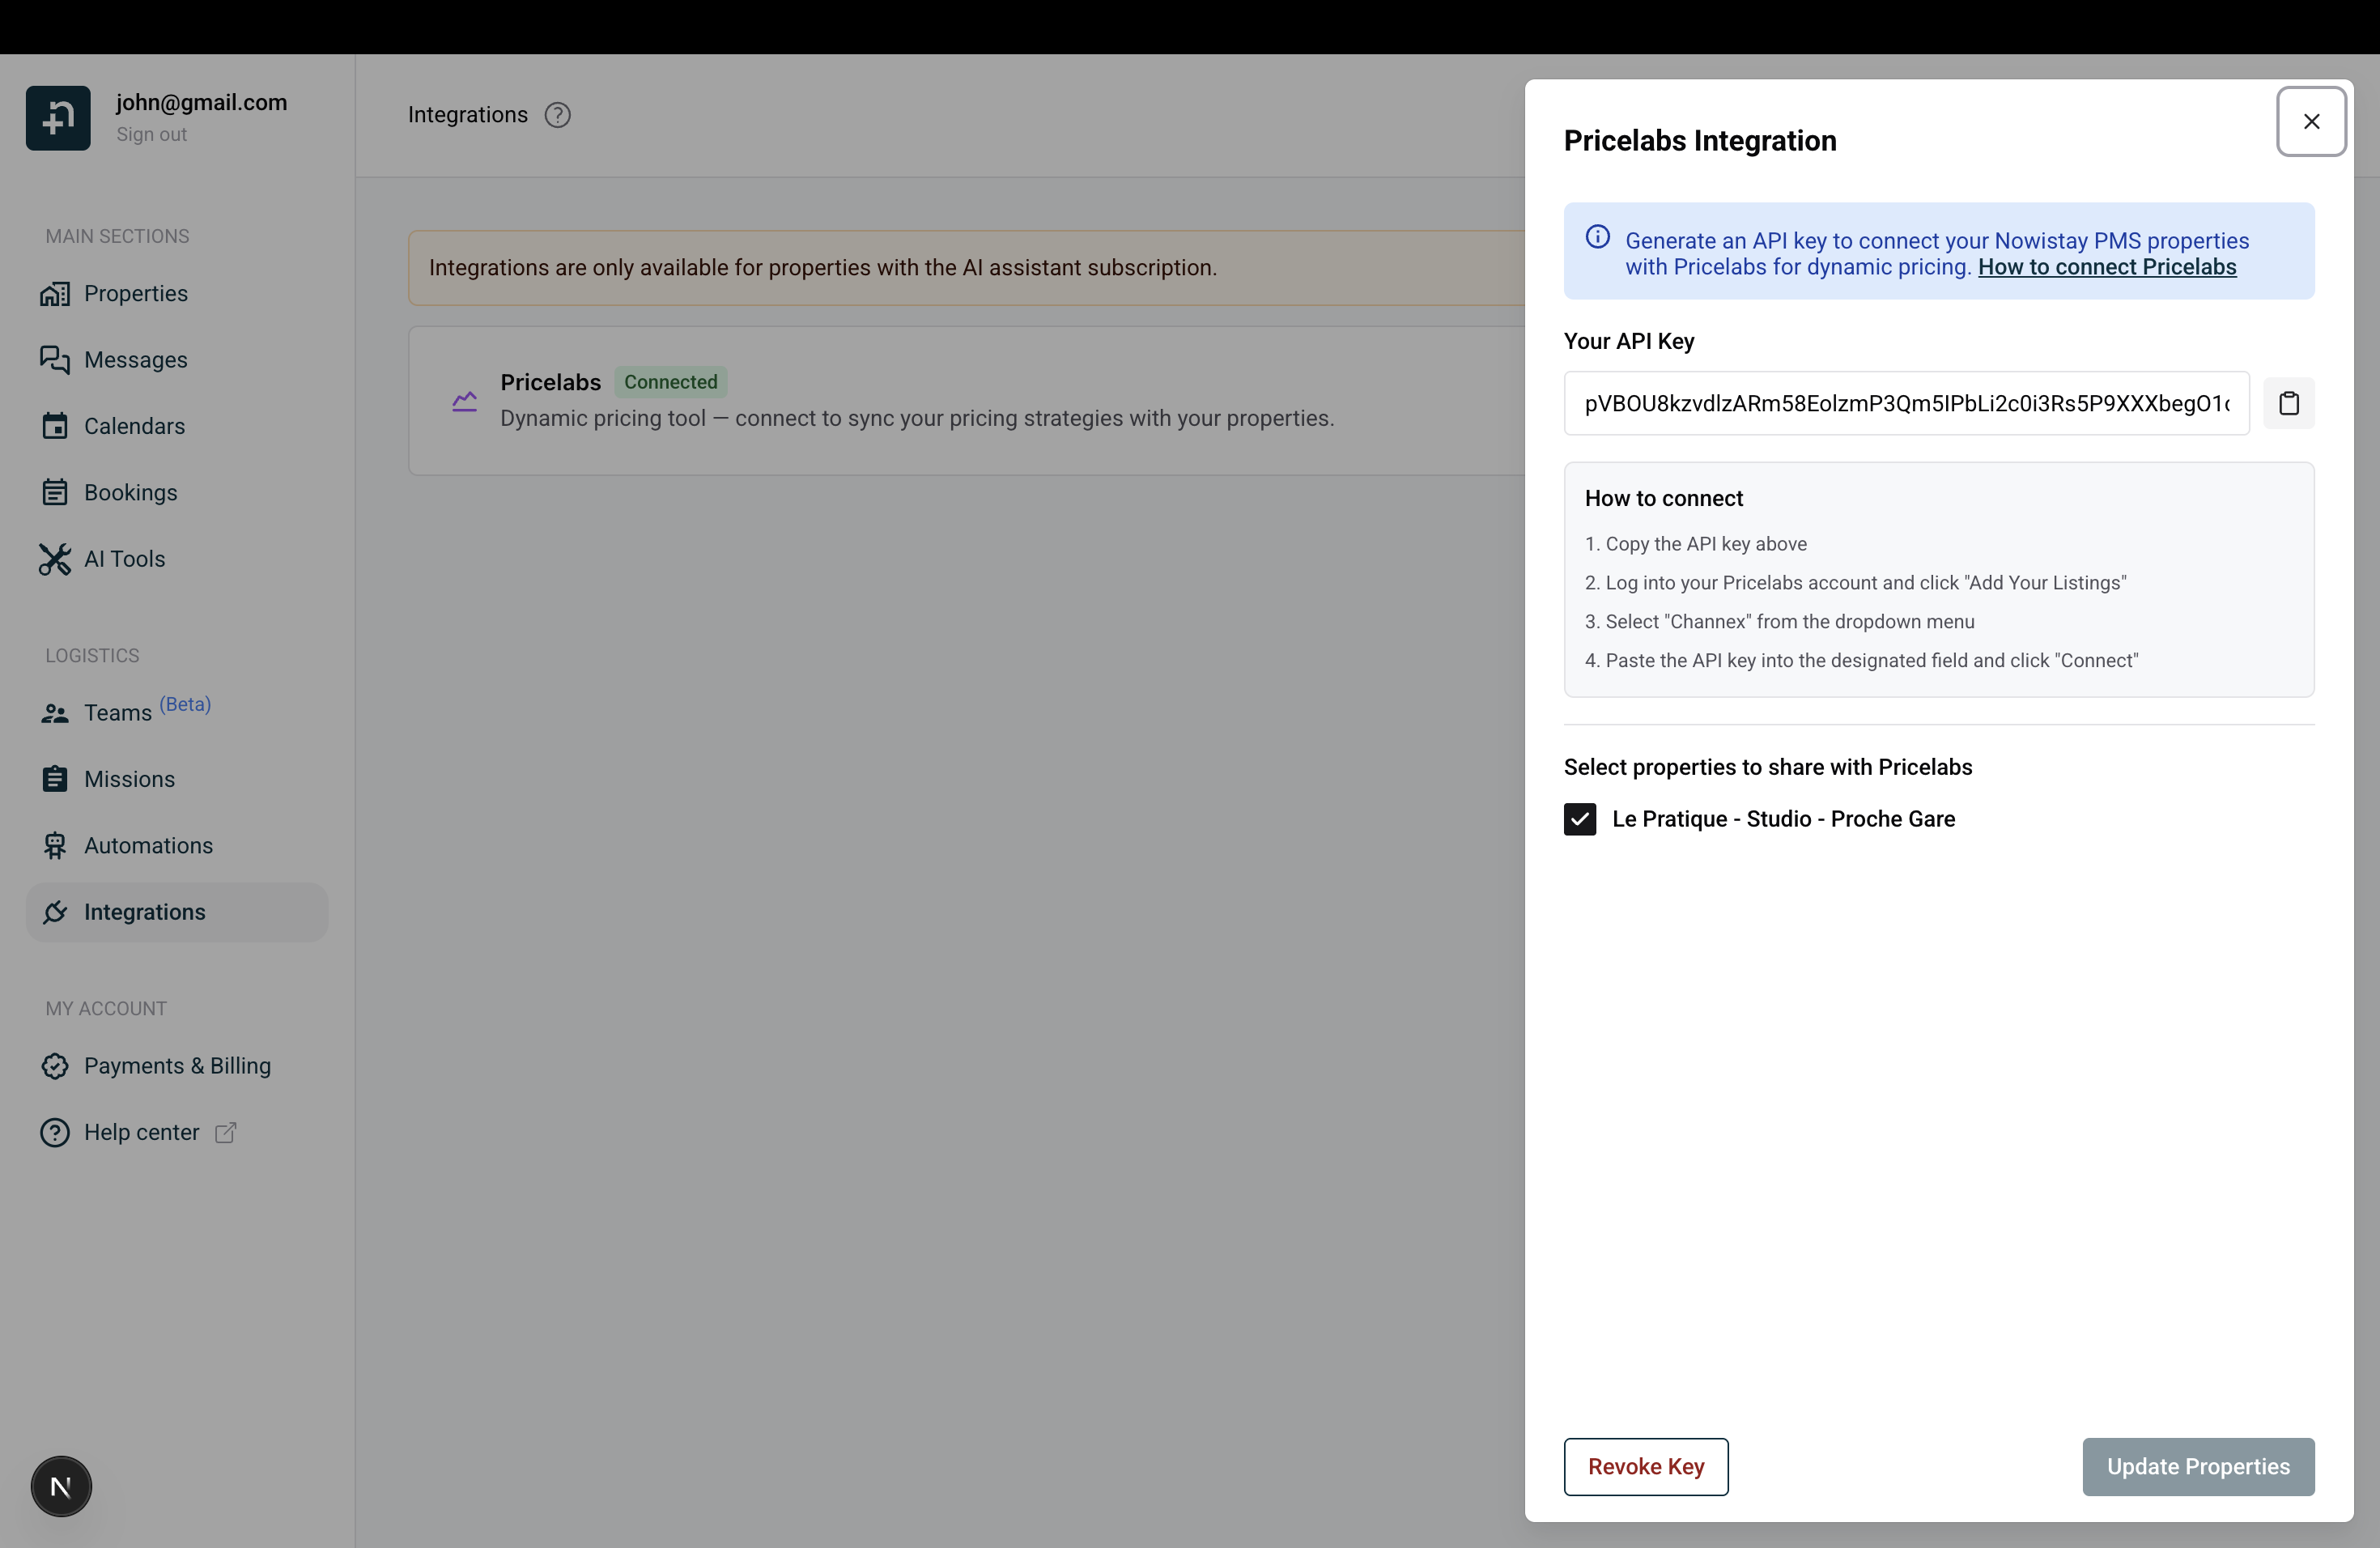The width and height of the screenshot is (2380, 1548).
Task: Click the Integrations page title
Action: [x=468, y=115]
